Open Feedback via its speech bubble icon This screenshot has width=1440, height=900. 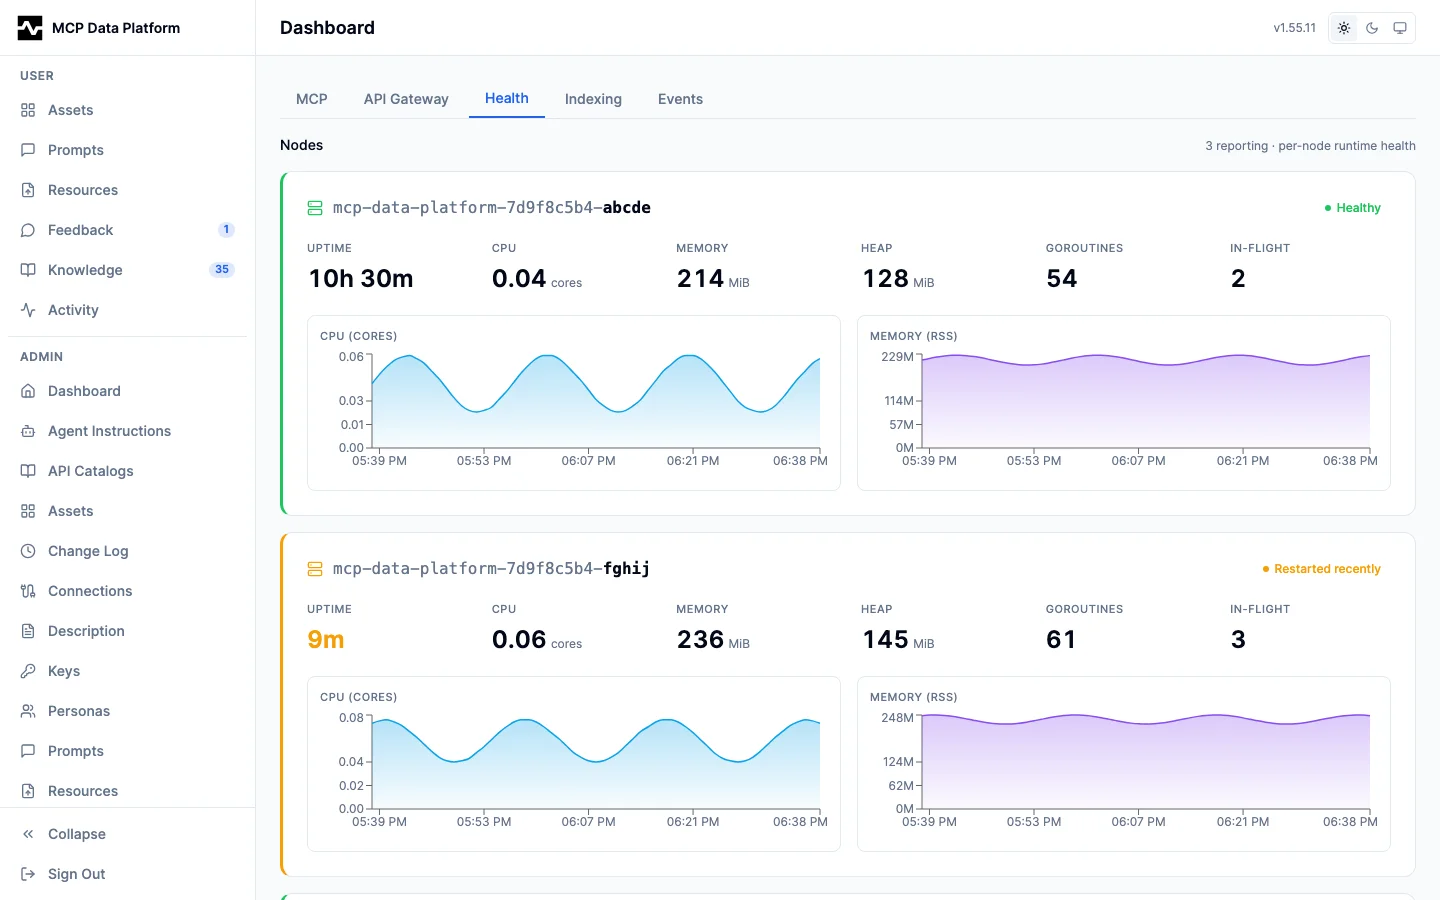28,230
